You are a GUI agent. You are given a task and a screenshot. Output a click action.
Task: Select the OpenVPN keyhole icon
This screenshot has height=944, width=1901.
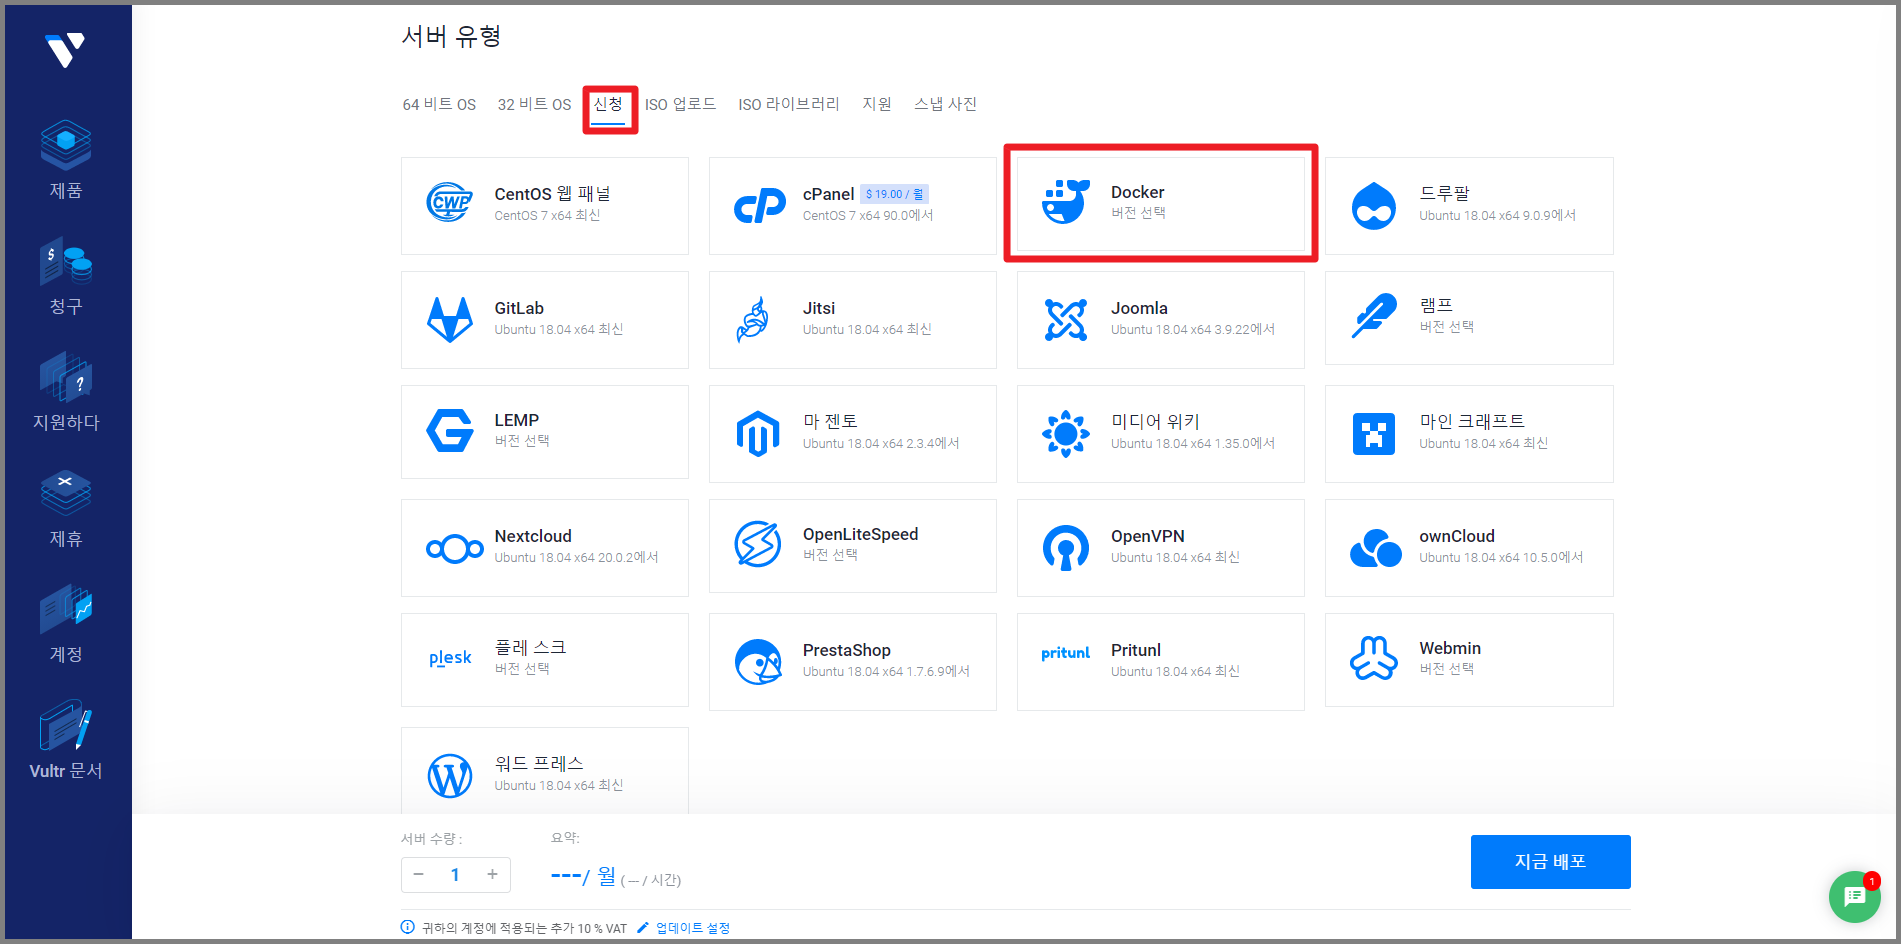tap(1066, 547)
